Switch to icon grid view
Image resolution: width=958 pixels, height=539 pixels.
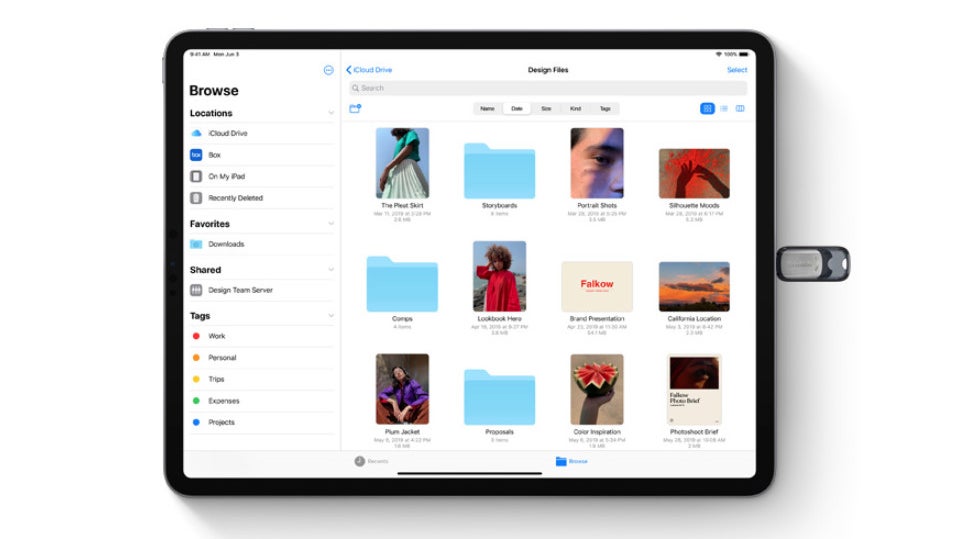click(x=707, y=109)
